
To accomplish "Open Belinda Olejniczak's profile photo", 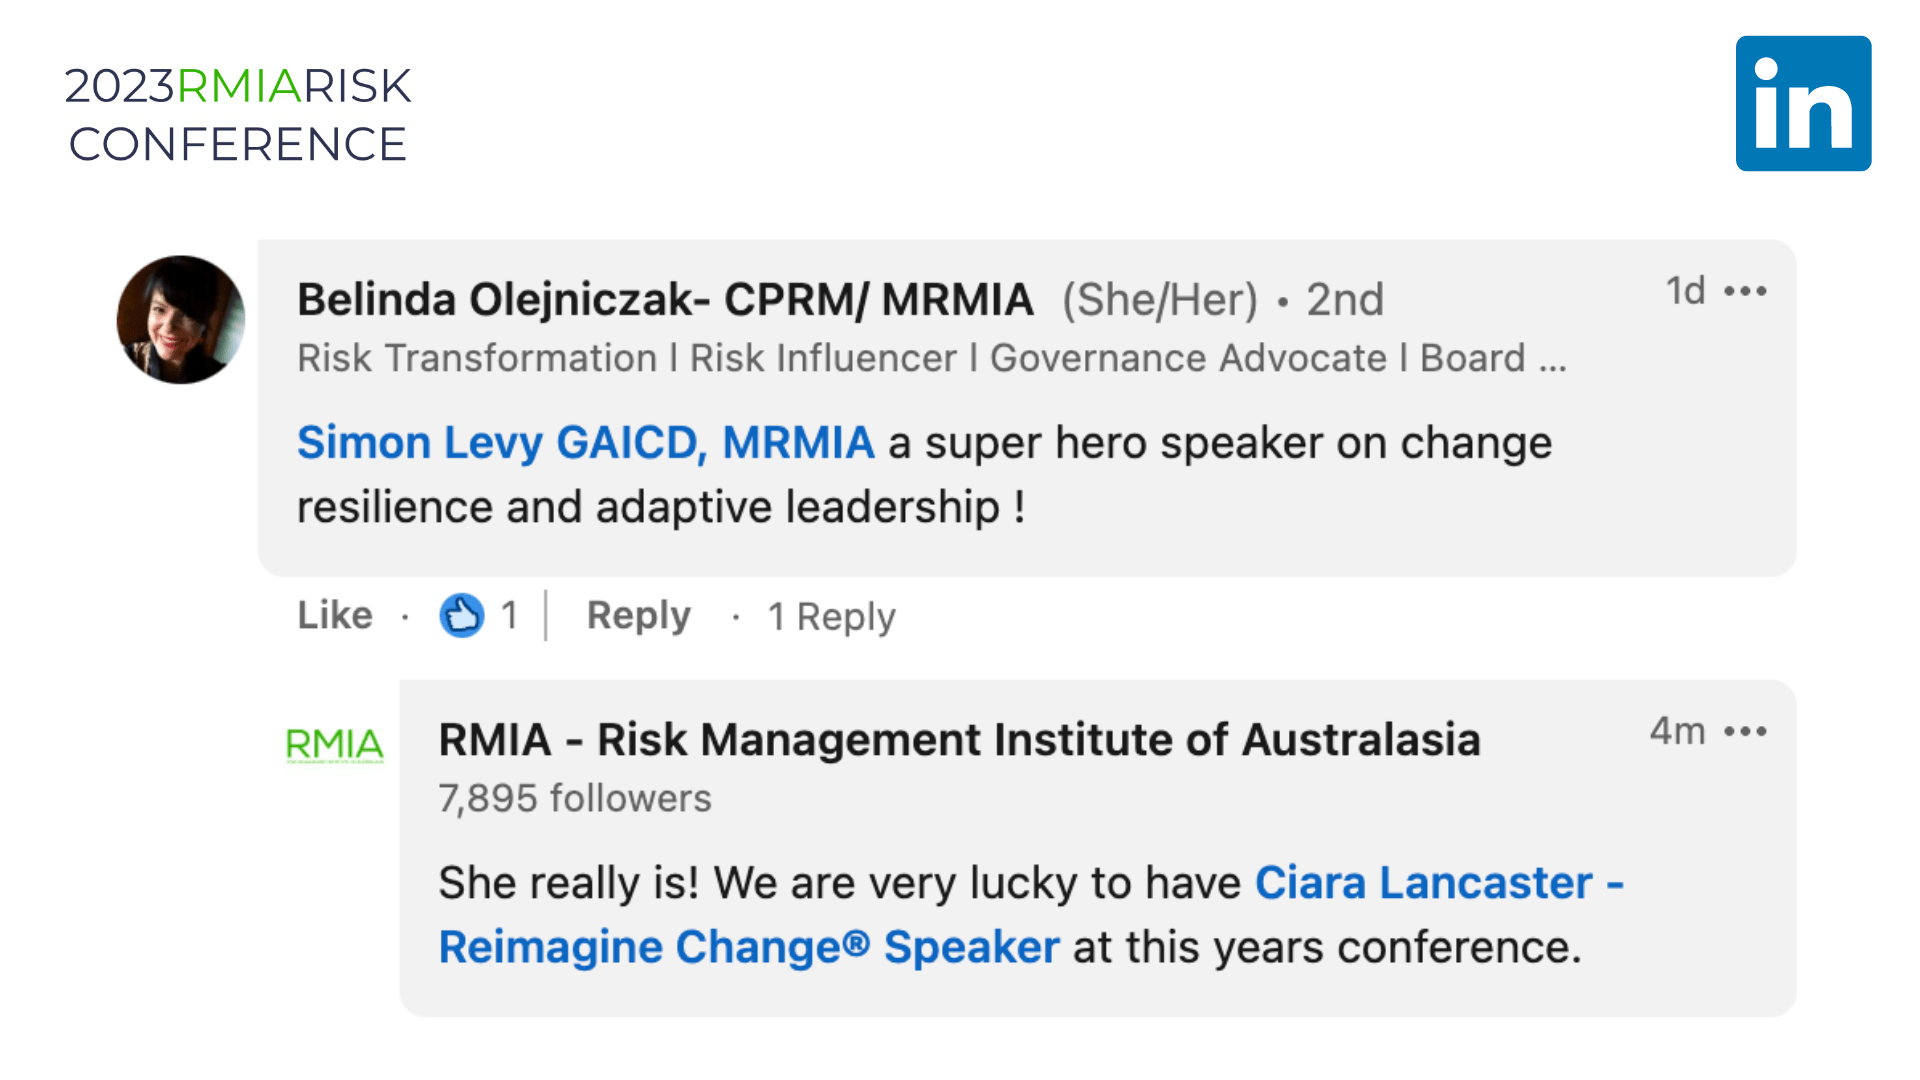I will coord(181,320).
